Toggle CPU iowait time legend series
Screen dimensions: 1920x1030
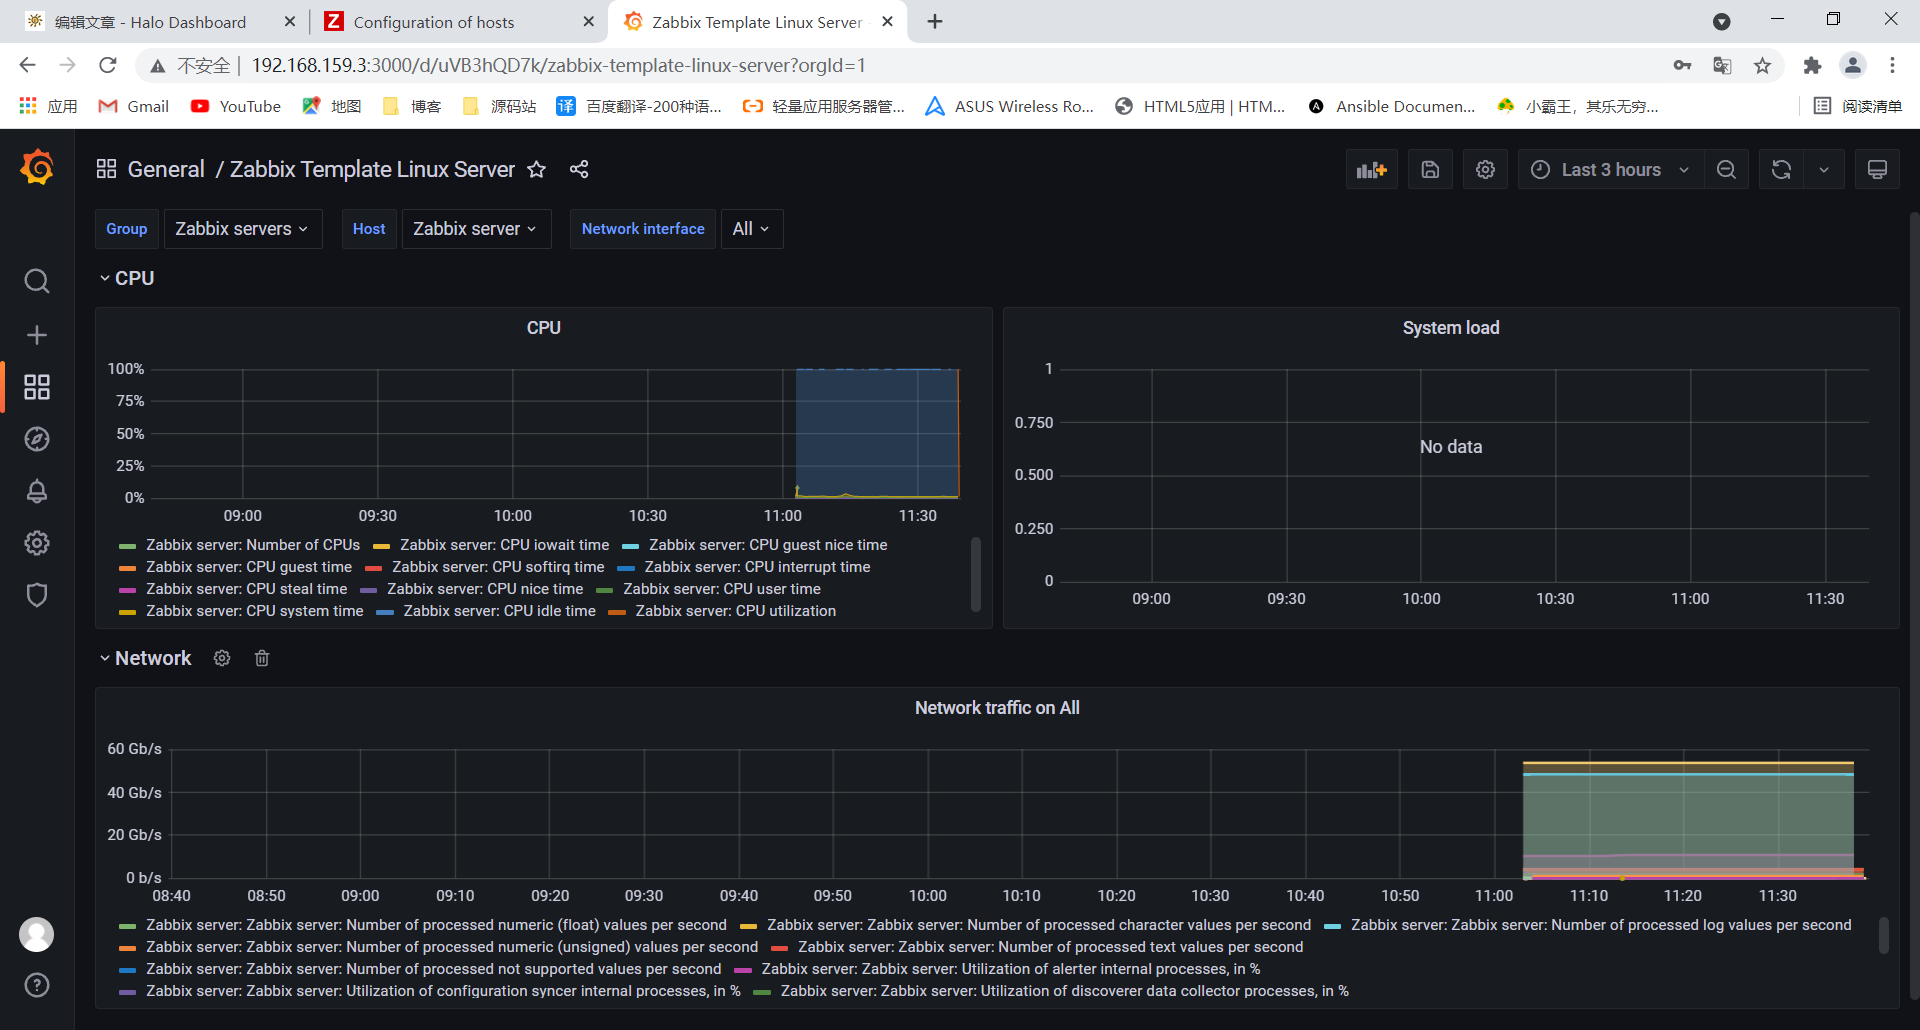point(505,545)
